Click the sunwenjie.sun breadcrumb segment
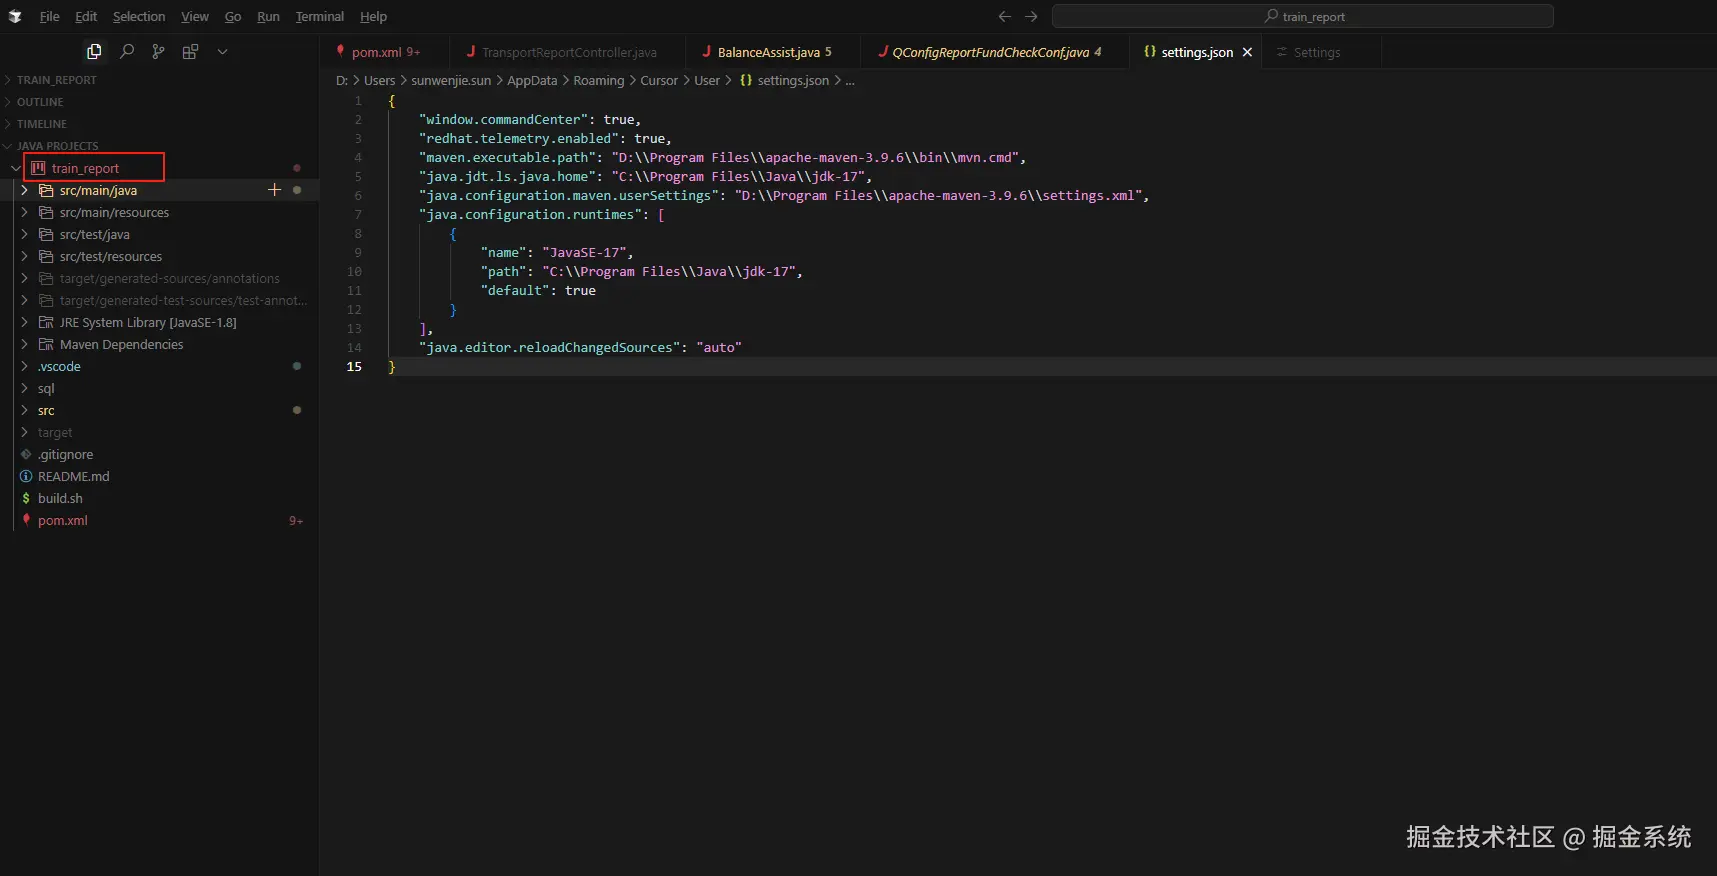Viewport: 1717px width, 876px height. (x=451, y=80)
